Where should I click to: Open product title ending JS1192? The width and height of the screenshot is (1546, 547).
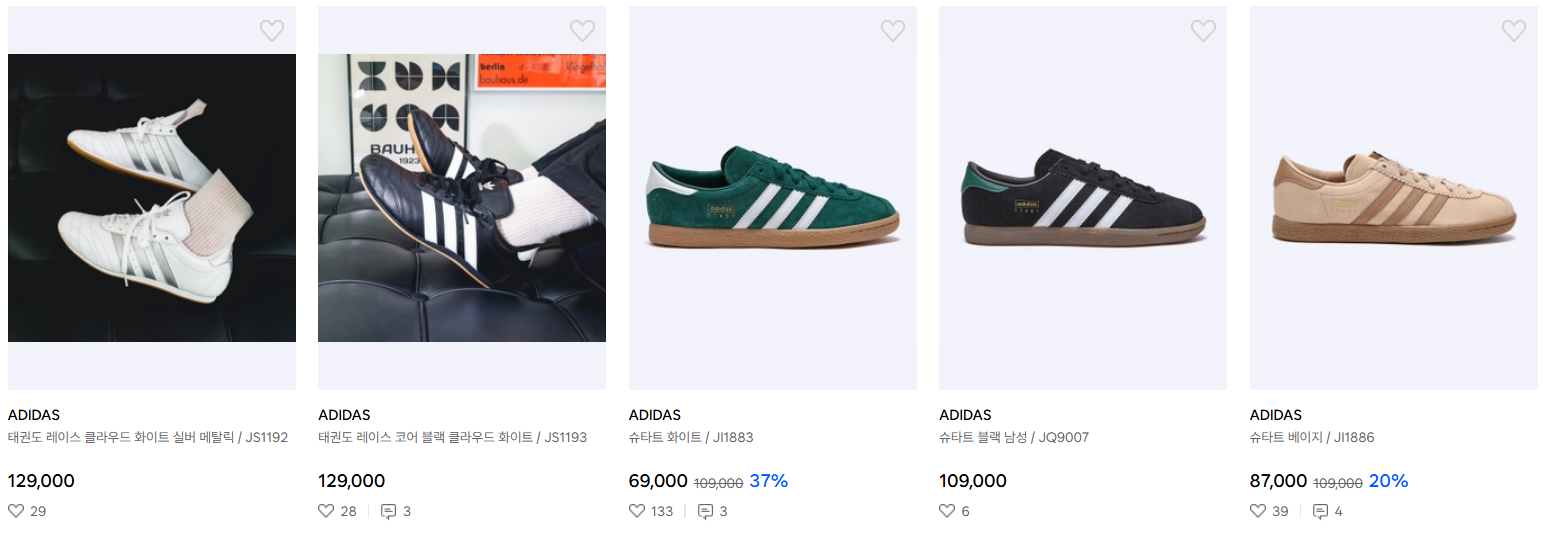(148, 437)
